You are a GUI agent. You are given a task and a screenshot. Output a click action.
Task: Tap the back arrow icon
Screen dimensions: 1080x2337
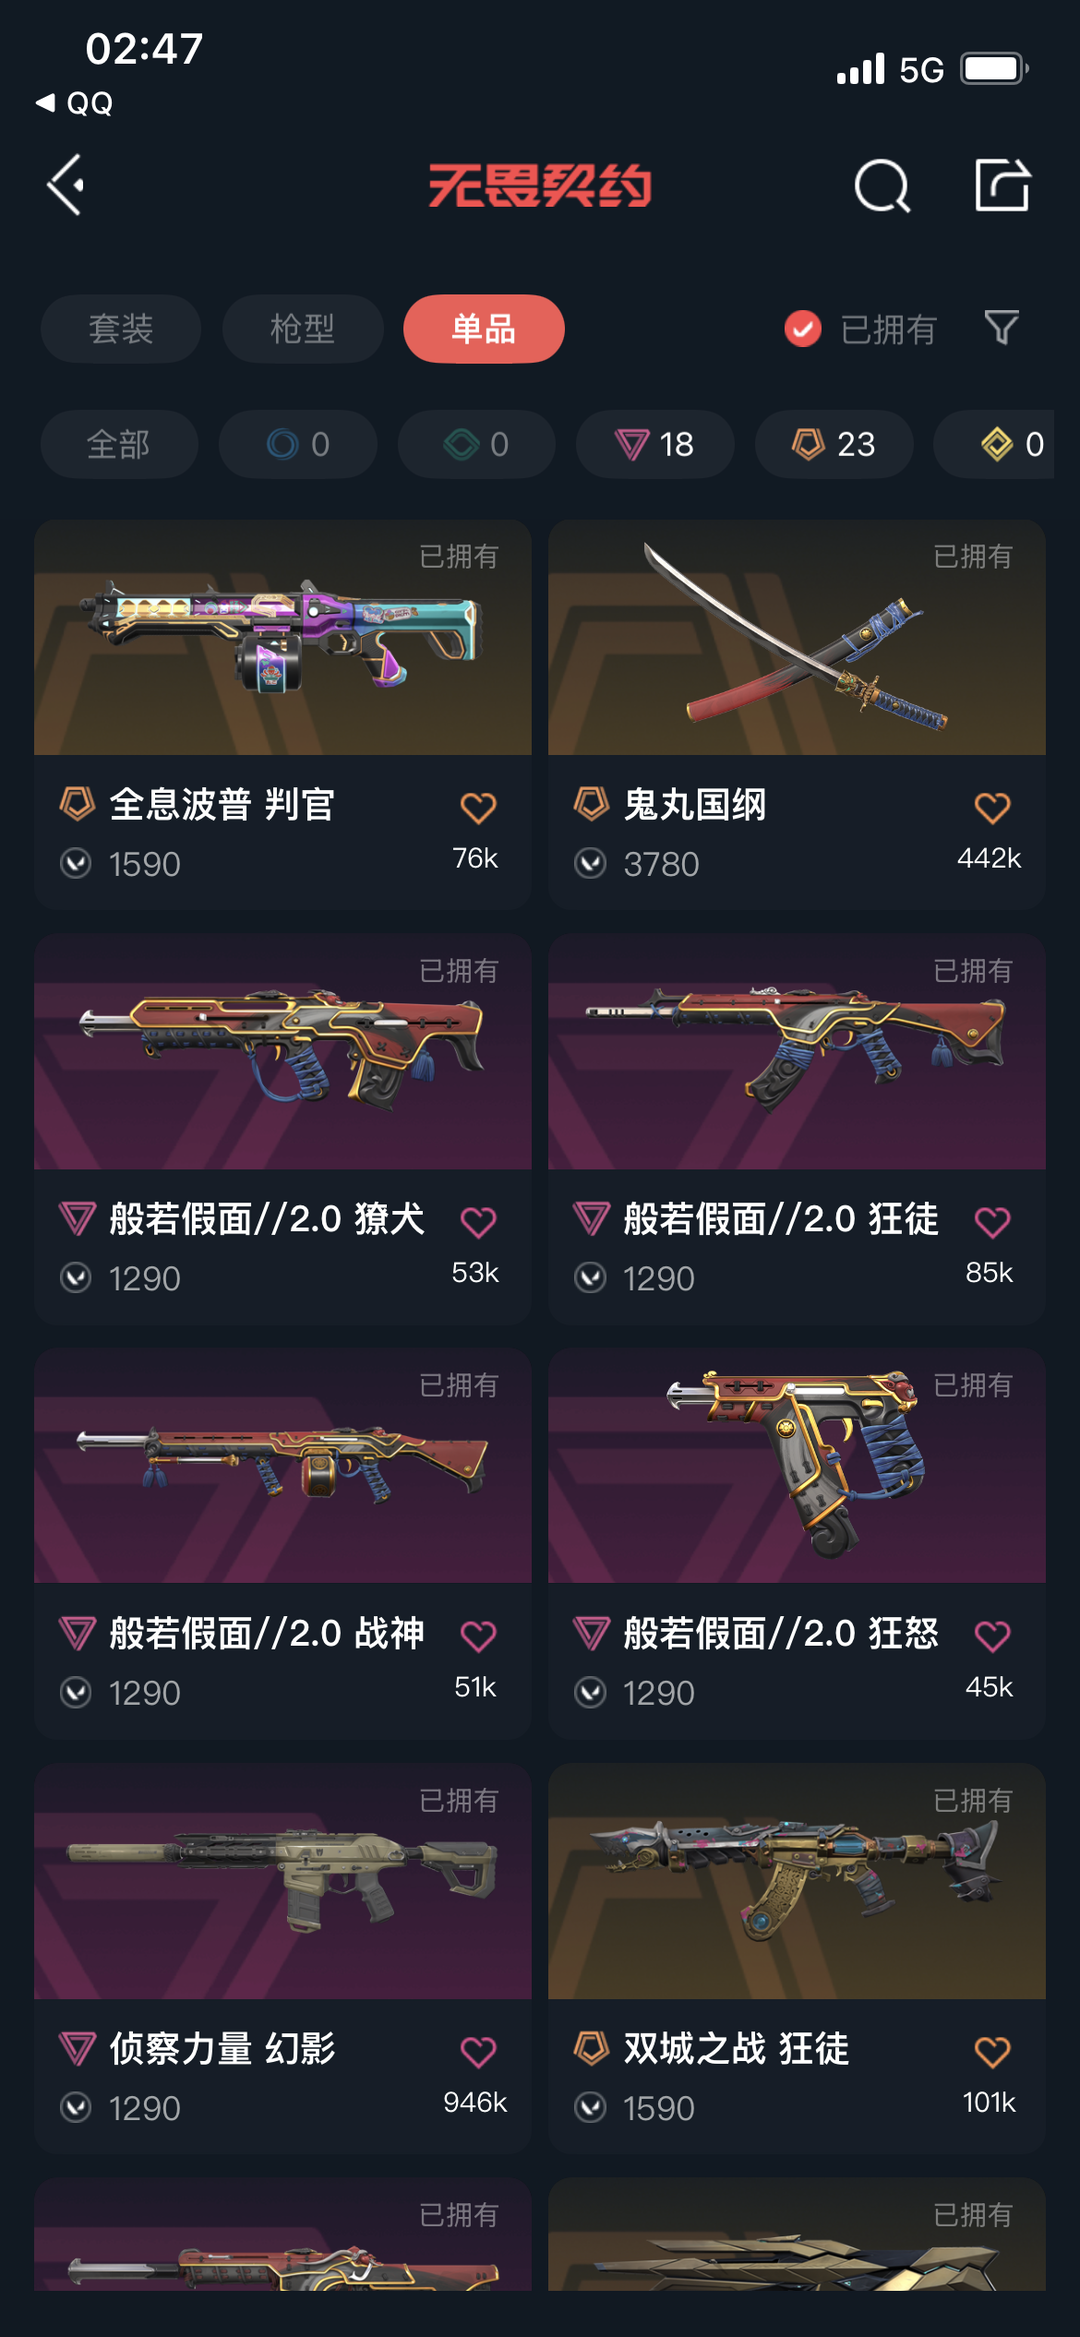pos(66,185)
